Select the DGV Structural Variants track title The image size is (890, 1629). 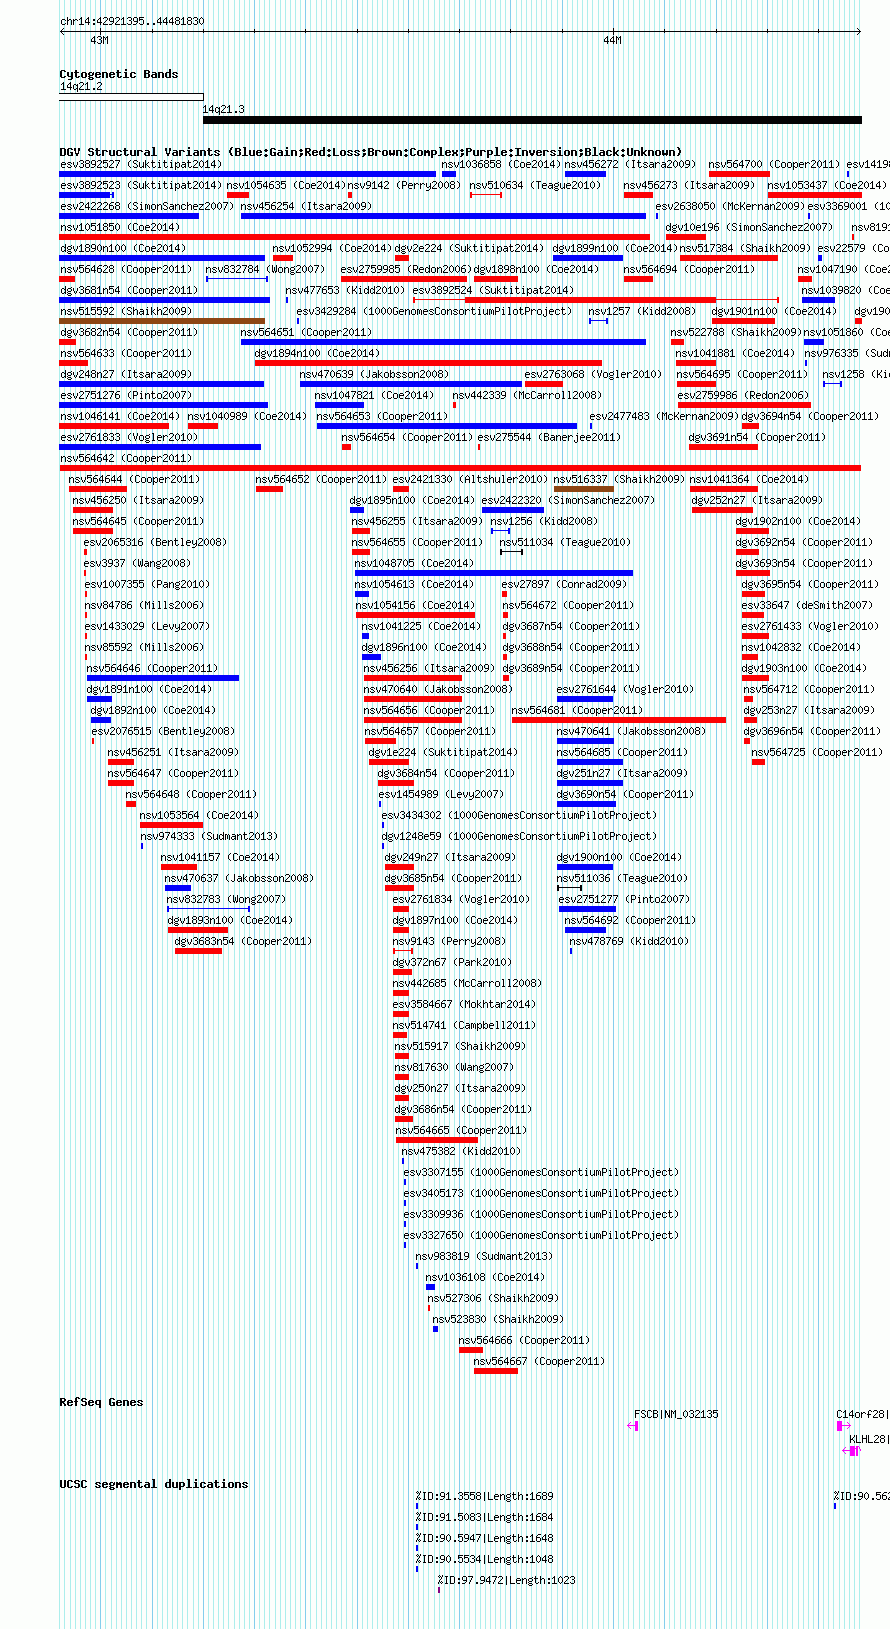point(370,152)
